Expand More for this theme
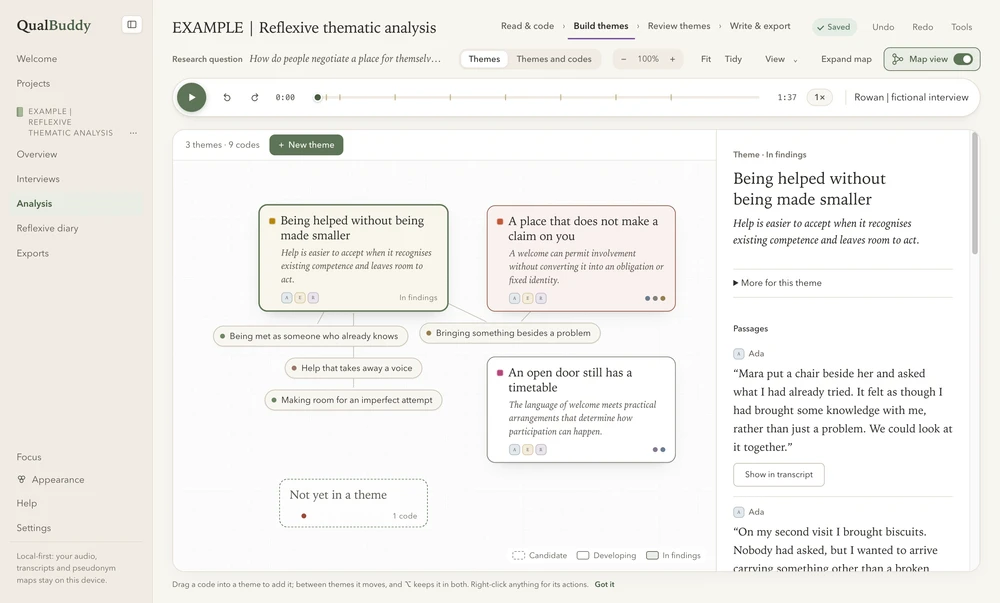1000x603 pixels. click(777, 283)
